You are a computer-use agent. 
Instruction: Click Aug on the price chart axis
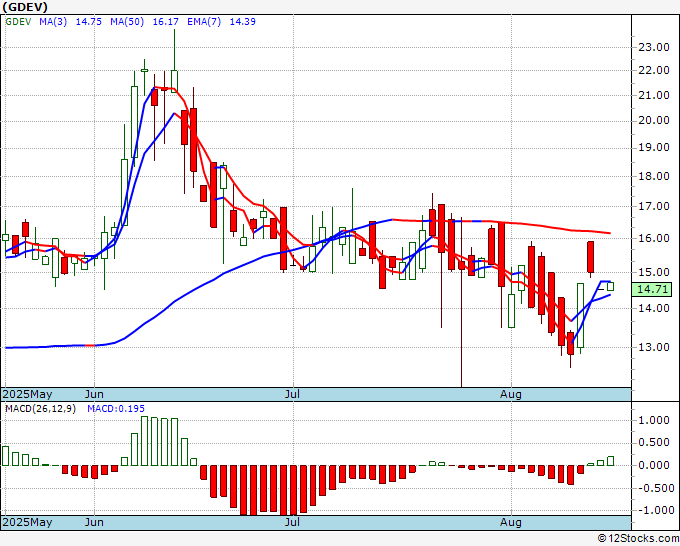pos(510,394)
